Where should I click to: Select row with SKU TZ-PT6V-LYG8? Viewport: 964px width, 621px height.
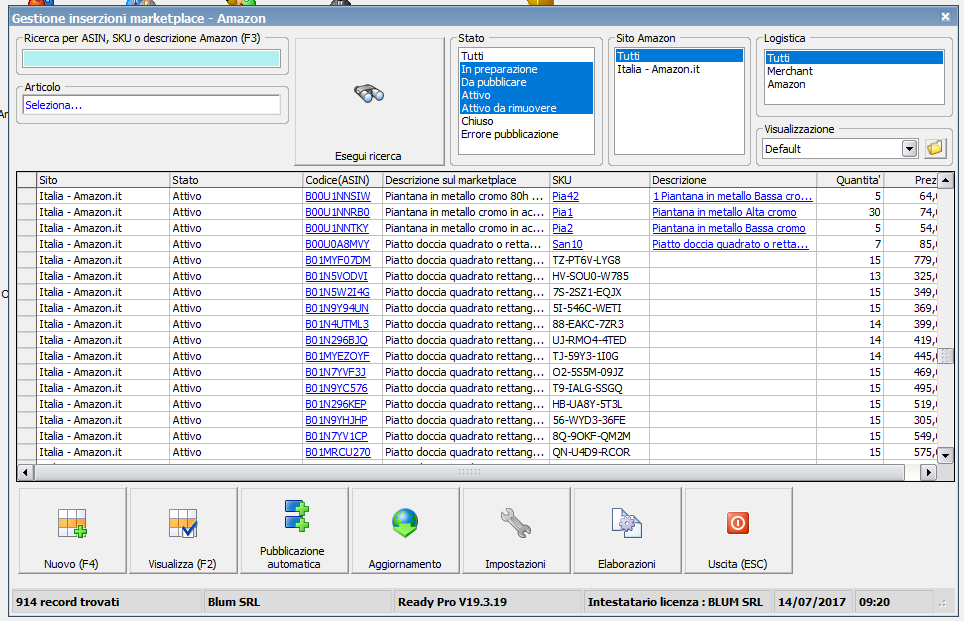[x=476, y=260]
